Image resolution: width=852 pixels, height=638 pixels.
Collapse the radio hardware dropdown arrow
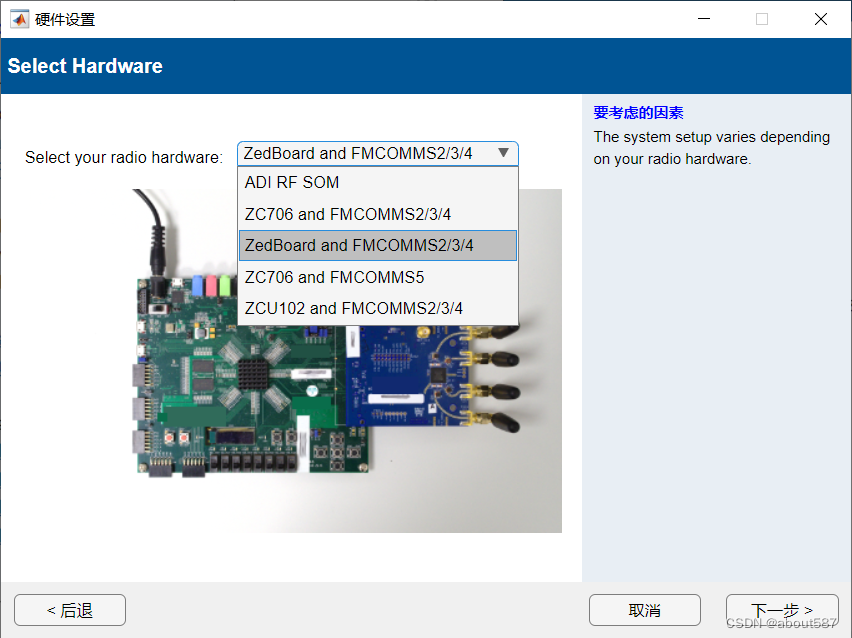(x=503, y=153)
